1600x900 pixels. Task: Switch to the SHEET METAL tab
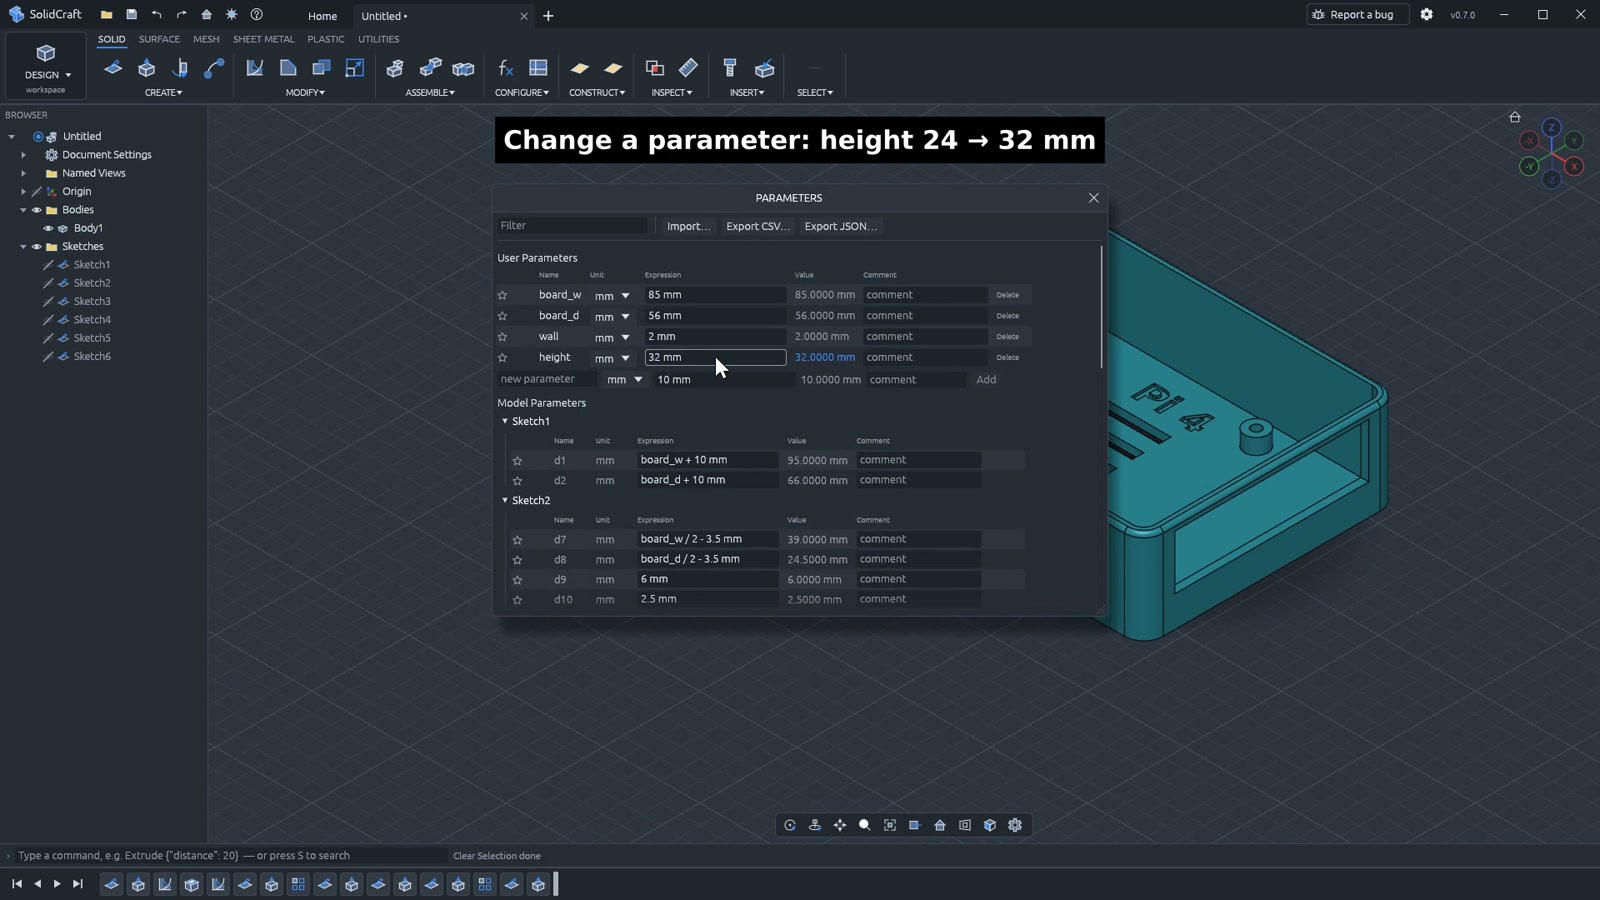point(264,39)
